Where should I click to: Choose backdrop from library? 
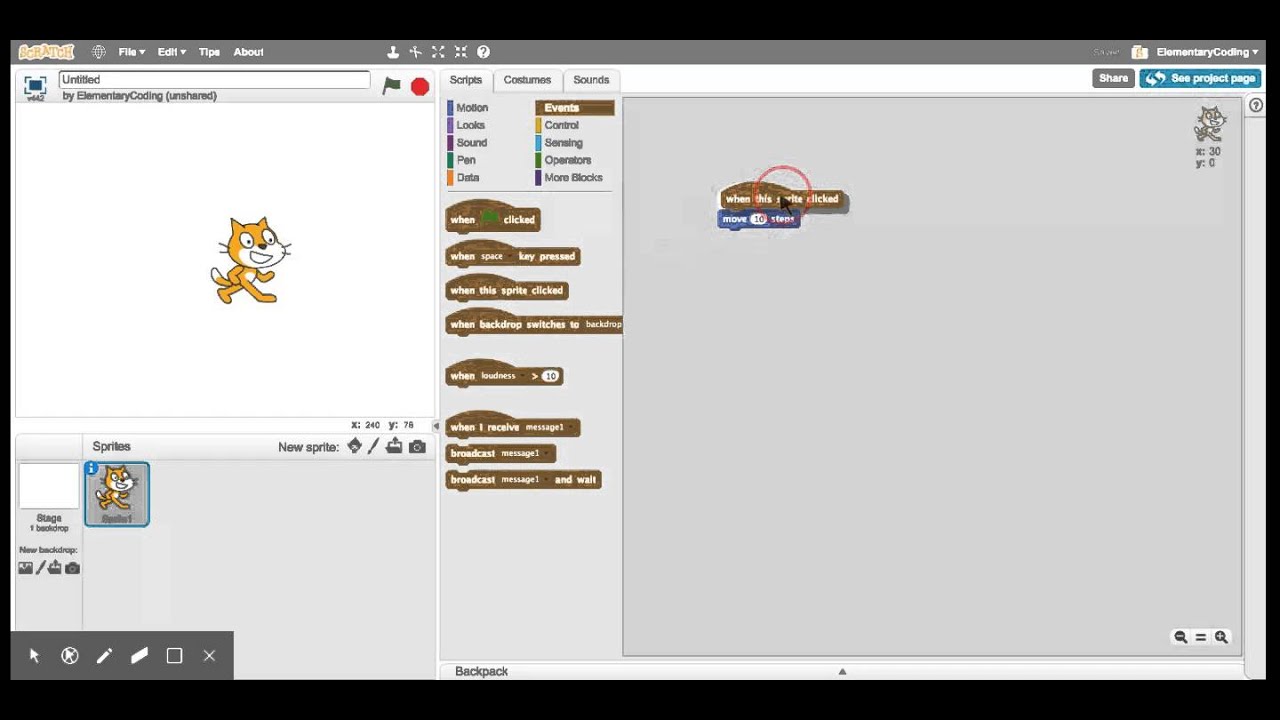25,568
